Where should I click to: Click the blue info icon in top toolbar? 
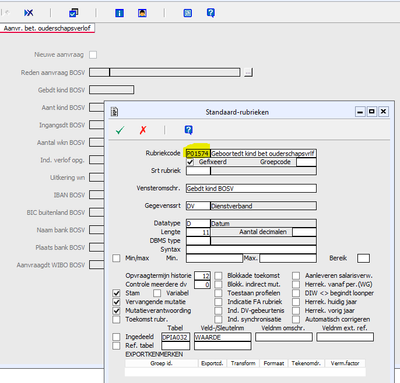(119, 13)
